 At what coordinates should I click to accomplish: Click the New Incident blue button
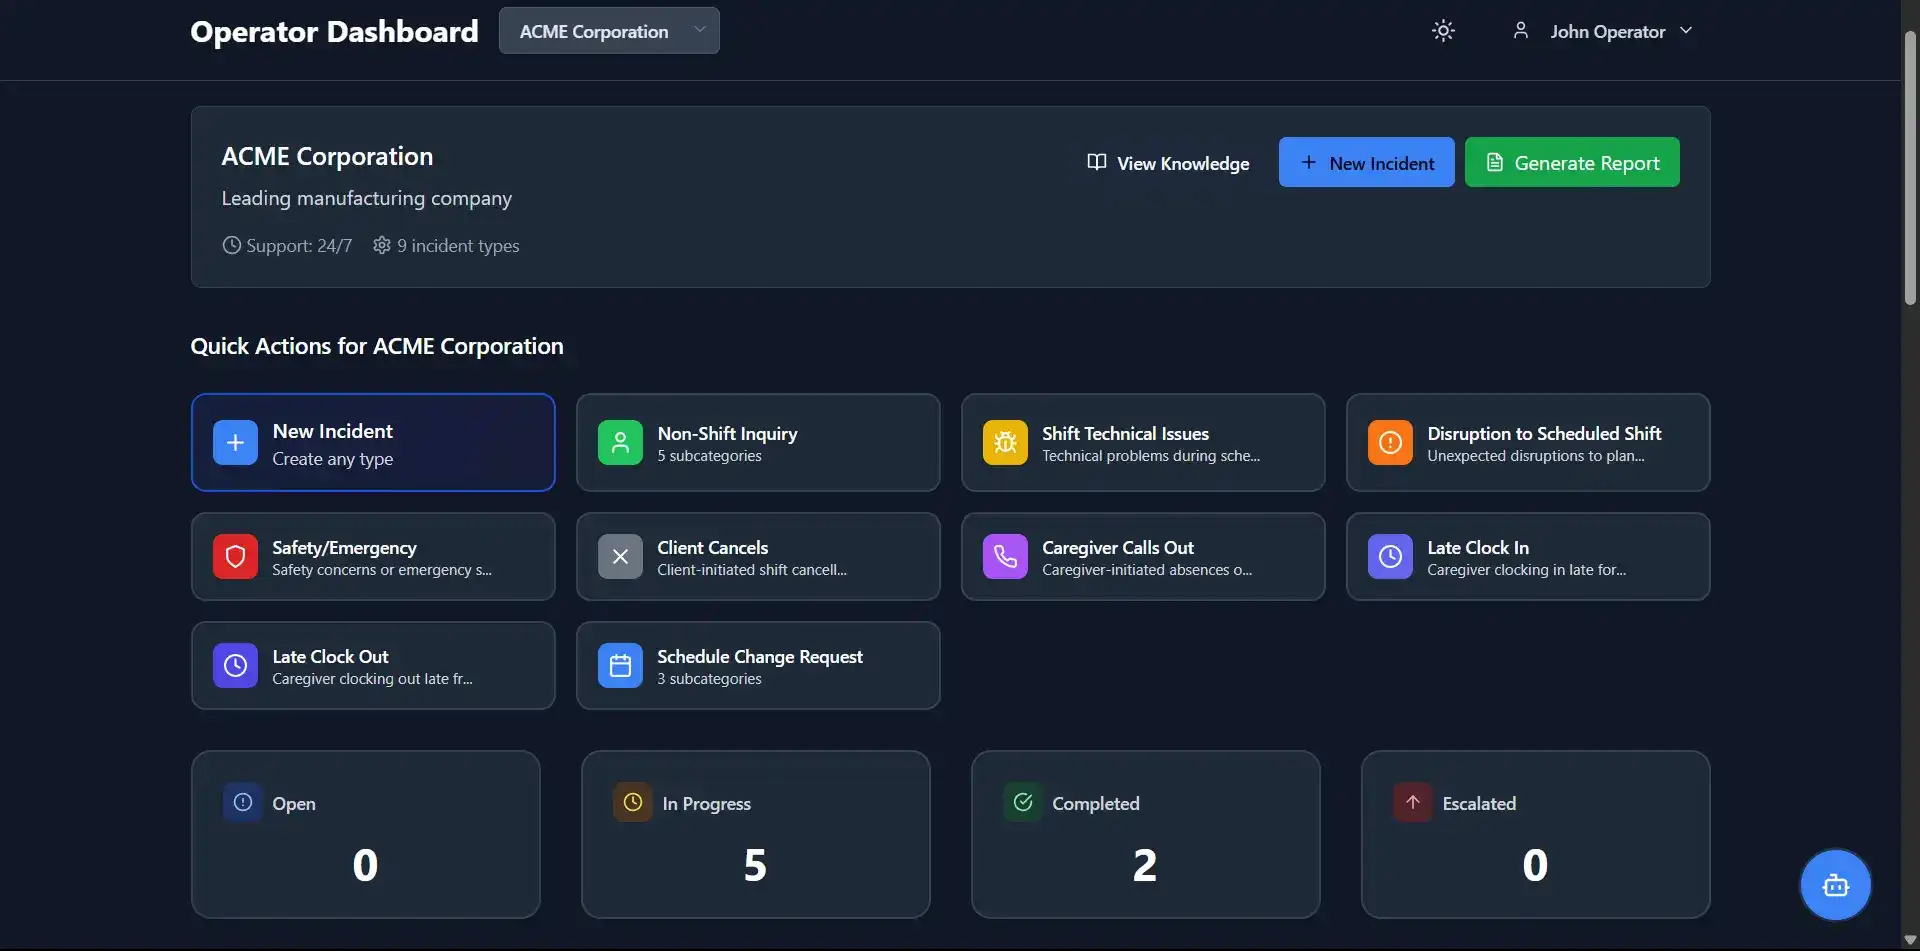click(1366, 163)
